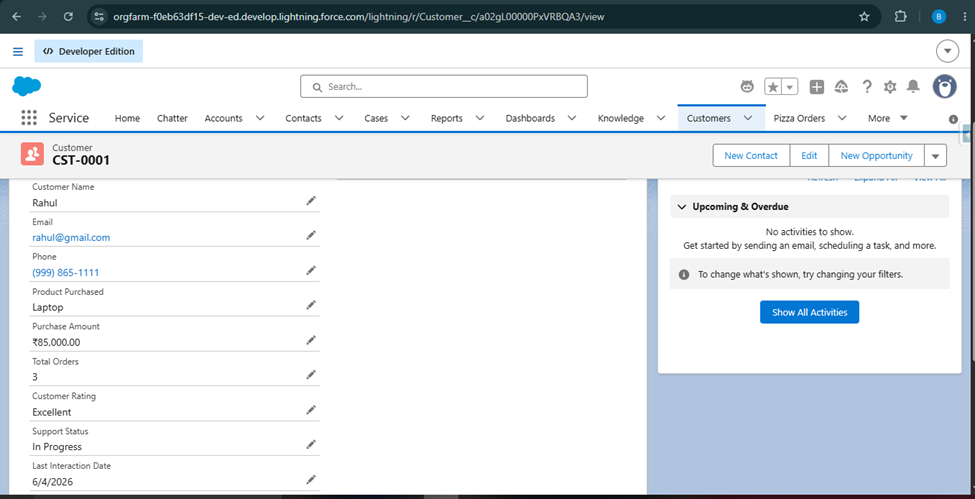
Task: Open rahul@gmail.com email link
Action: pos(71,237)
